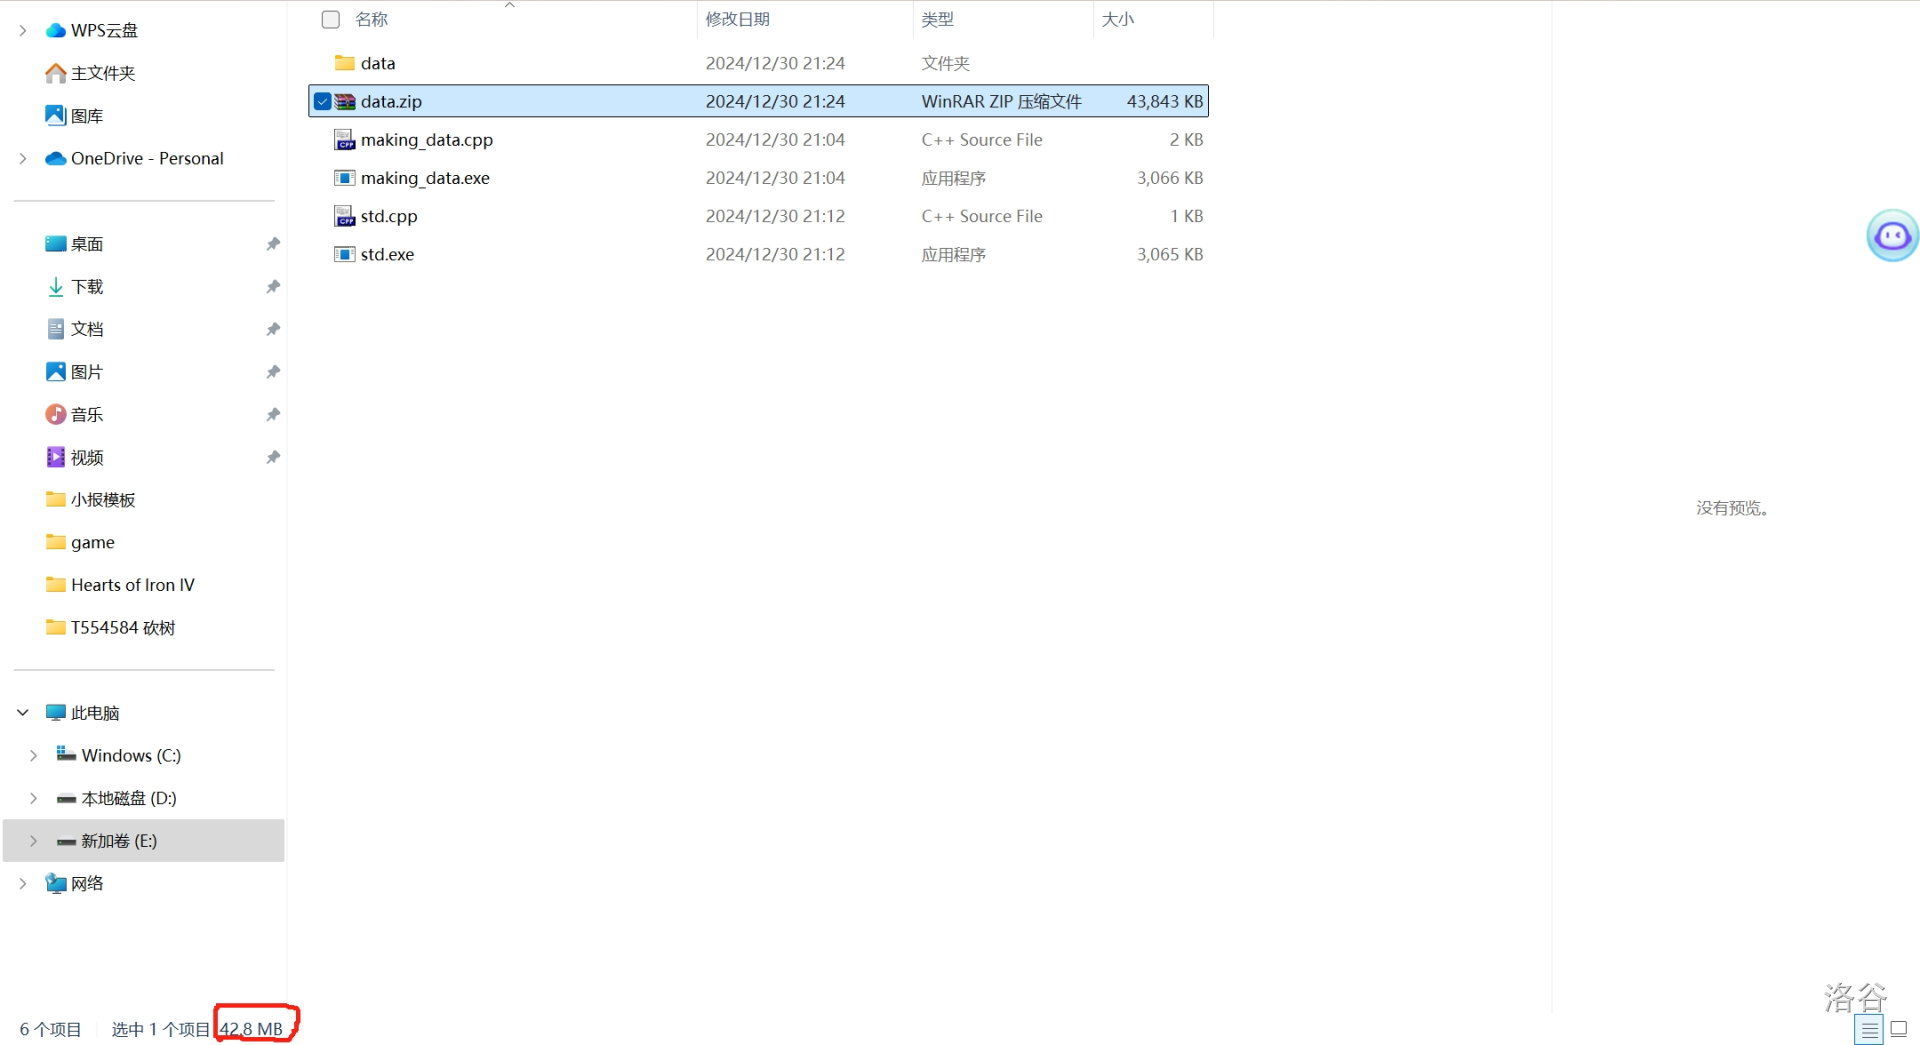
Task: Open the 音乐 music folder icon
Action: pos(56,414)
